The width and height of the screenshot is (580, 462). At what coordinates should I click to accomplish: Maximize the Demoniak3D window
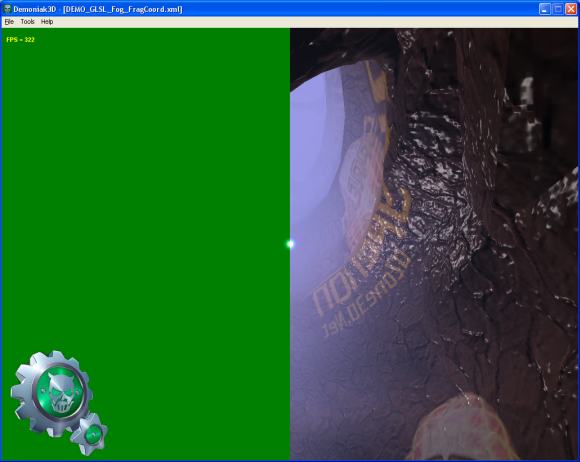(558, 9)
